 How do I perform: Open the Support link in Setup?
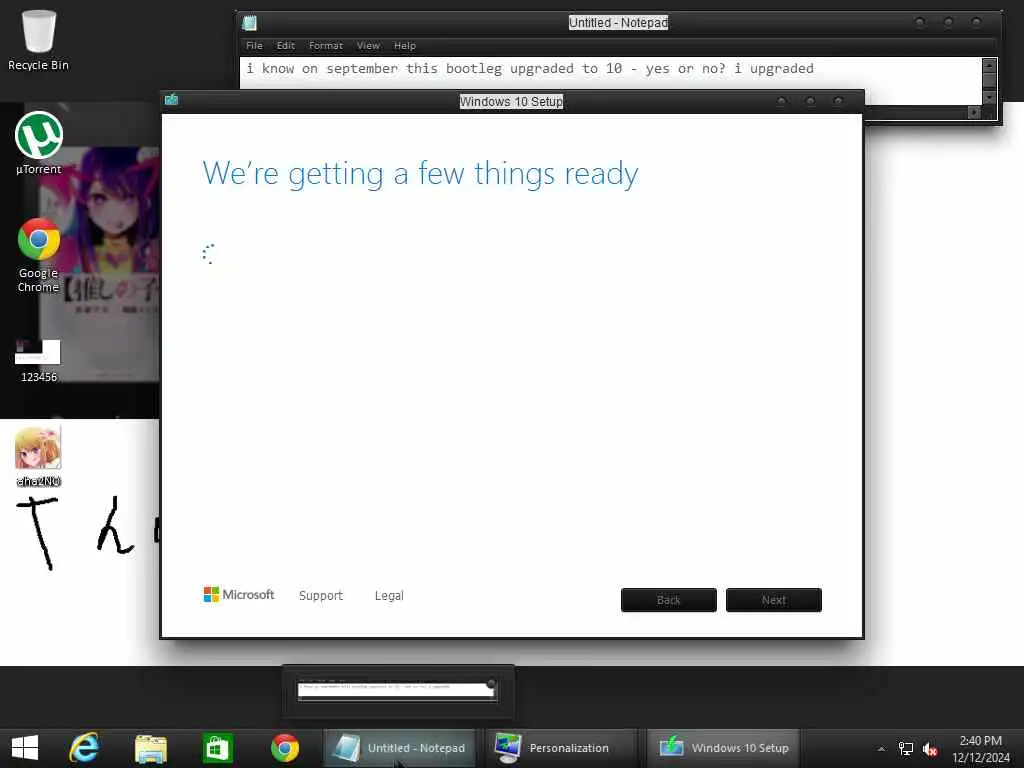pyautogui.click(x=321, y=596)
